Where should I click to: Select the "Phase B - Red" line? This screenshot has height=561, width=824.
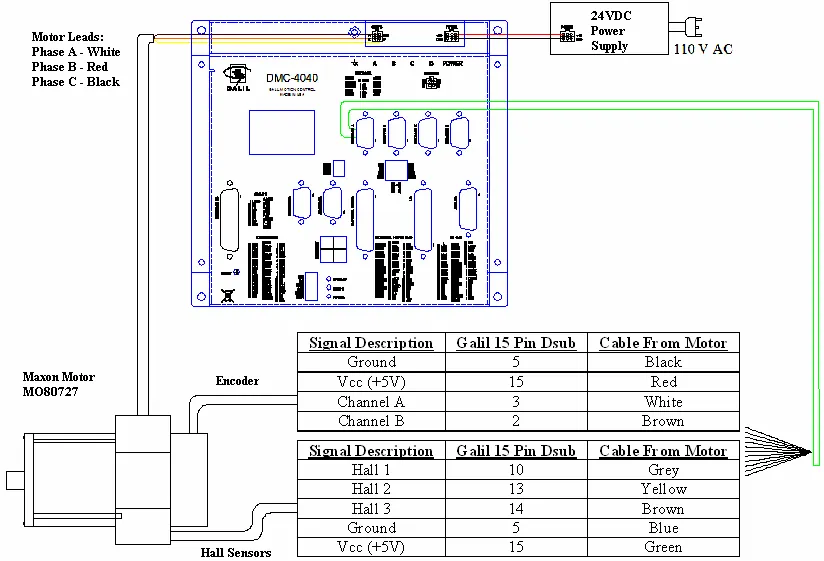pos(69,67)
